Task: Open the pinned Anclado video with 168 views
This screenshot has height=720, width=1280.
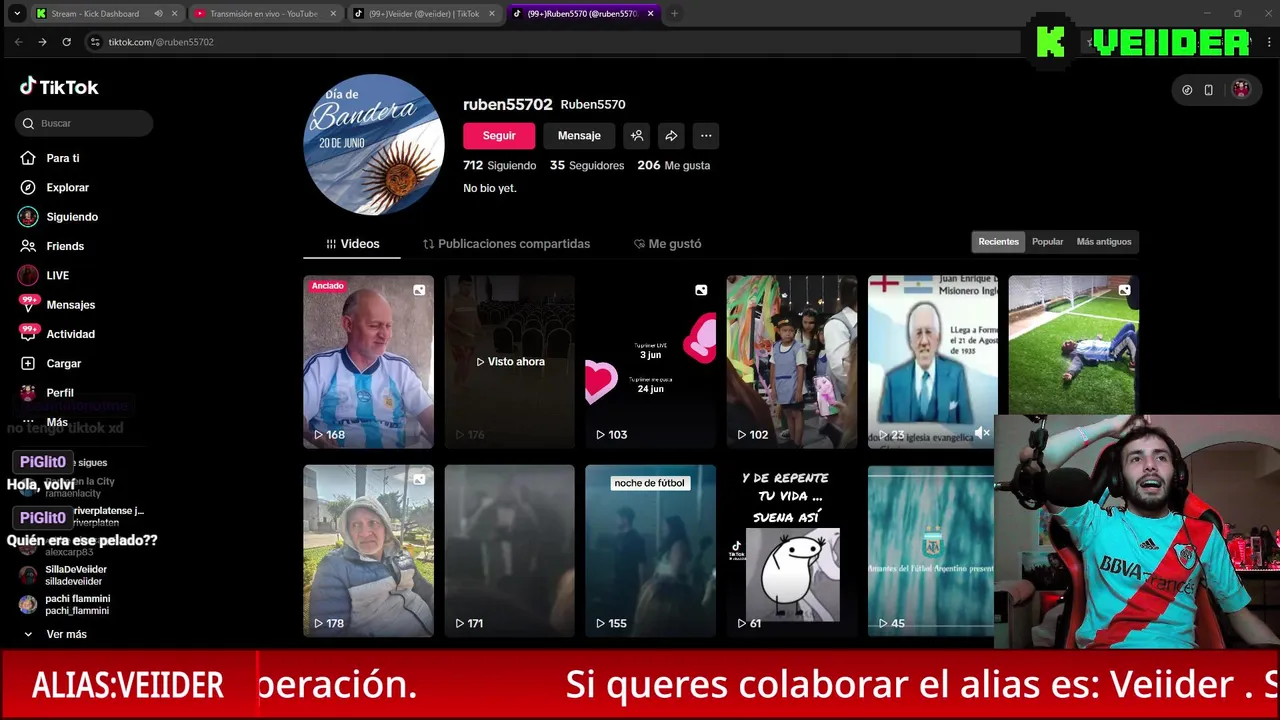Action: [369, 361]
